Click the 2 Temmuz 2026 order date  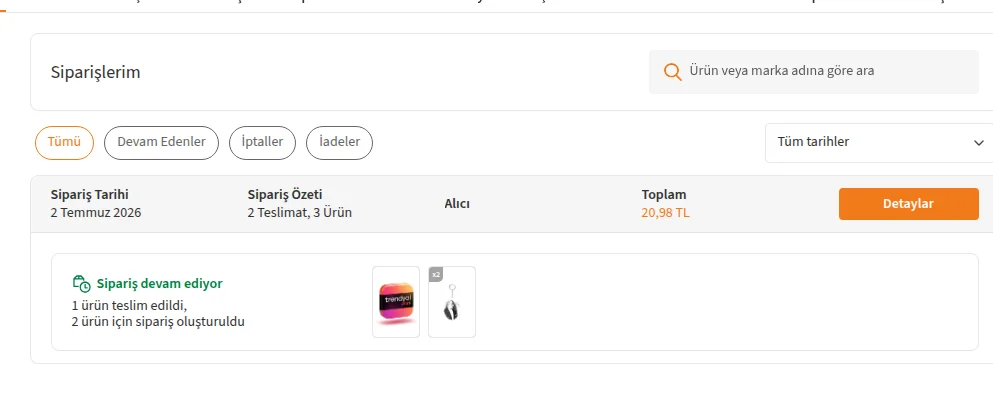click(96, 213)
